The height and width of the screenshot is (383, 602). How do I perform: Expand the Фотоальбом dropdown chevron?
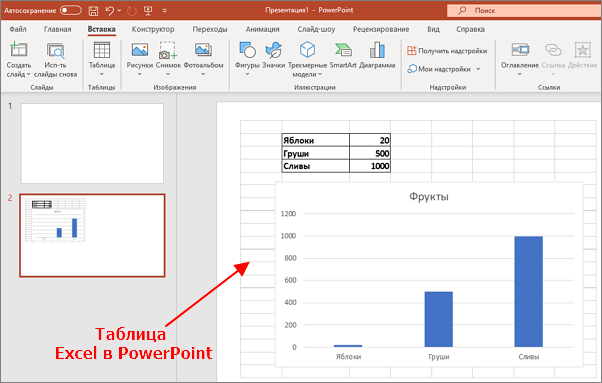point(203,74)
